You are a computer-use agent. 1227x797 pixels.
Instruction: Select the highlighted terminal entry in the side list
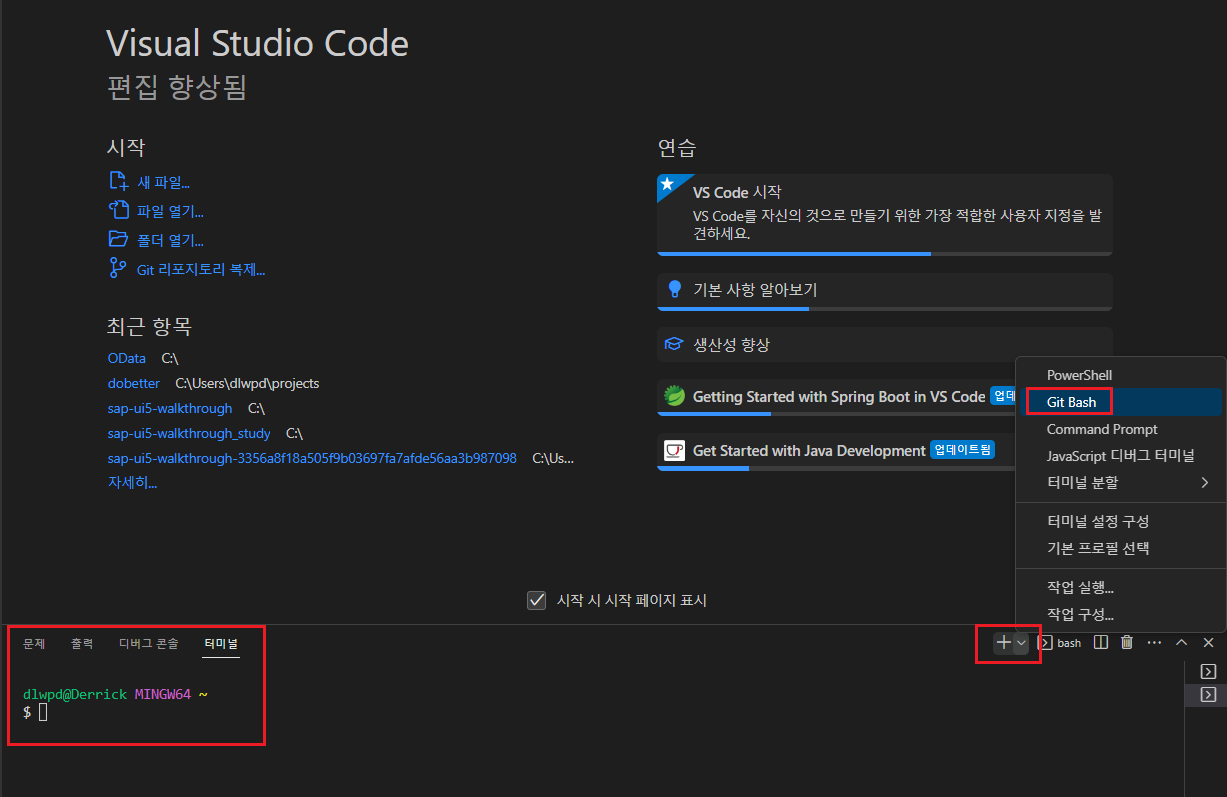(1207, 694)
